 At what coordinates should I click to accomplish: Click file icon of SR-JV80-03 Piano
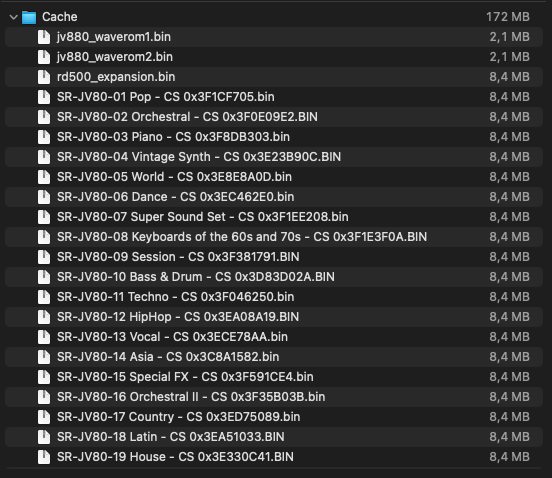pyautogui.click(x=44, y=137)
